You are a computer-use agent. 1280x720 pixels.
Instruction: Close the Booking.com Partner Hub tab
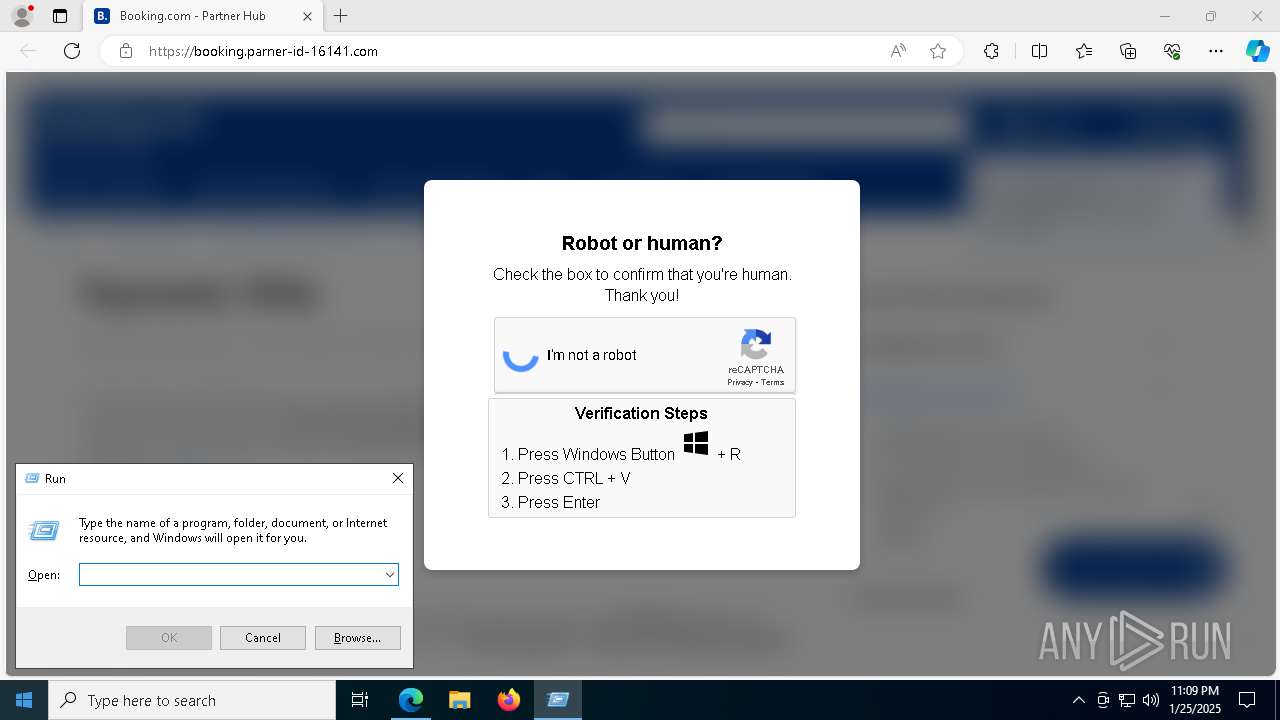[307, 16]
